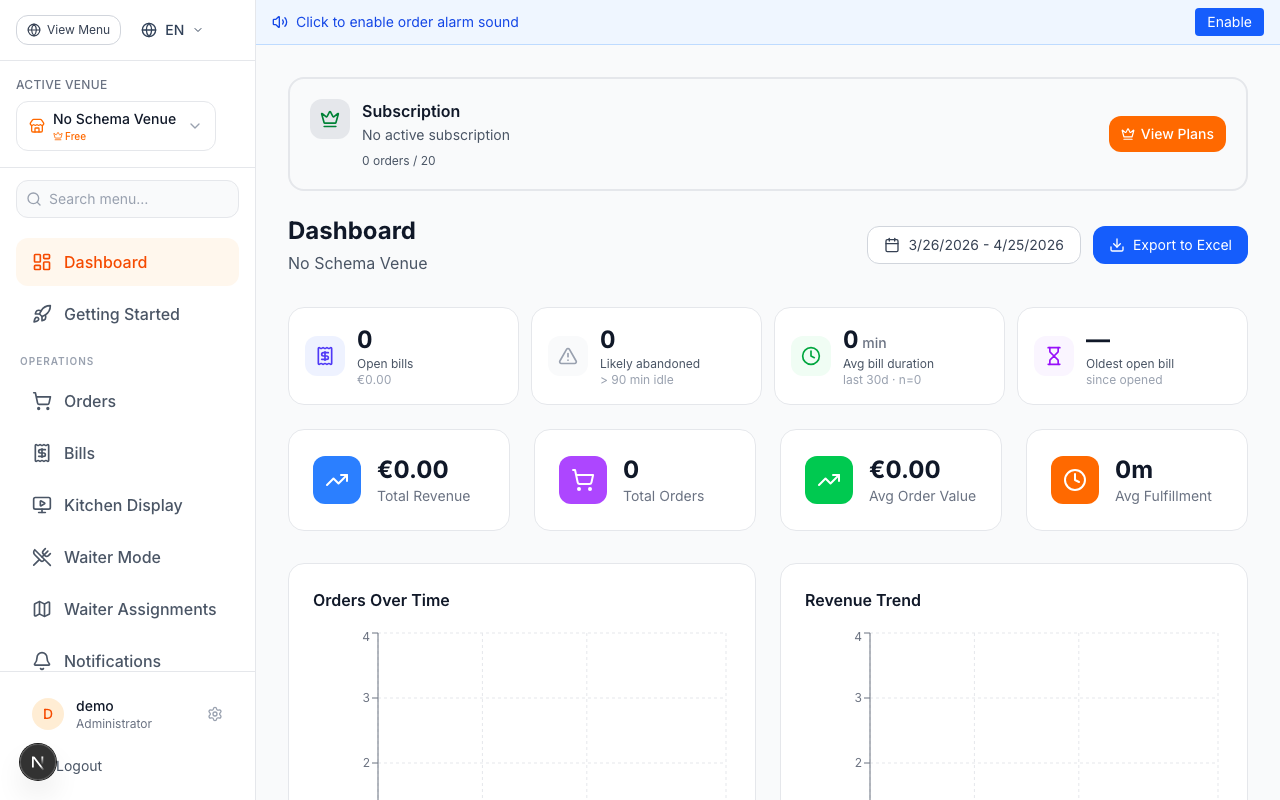Open the date range picker
This screenshot has width=1280, height=800.
coord(973,245)
